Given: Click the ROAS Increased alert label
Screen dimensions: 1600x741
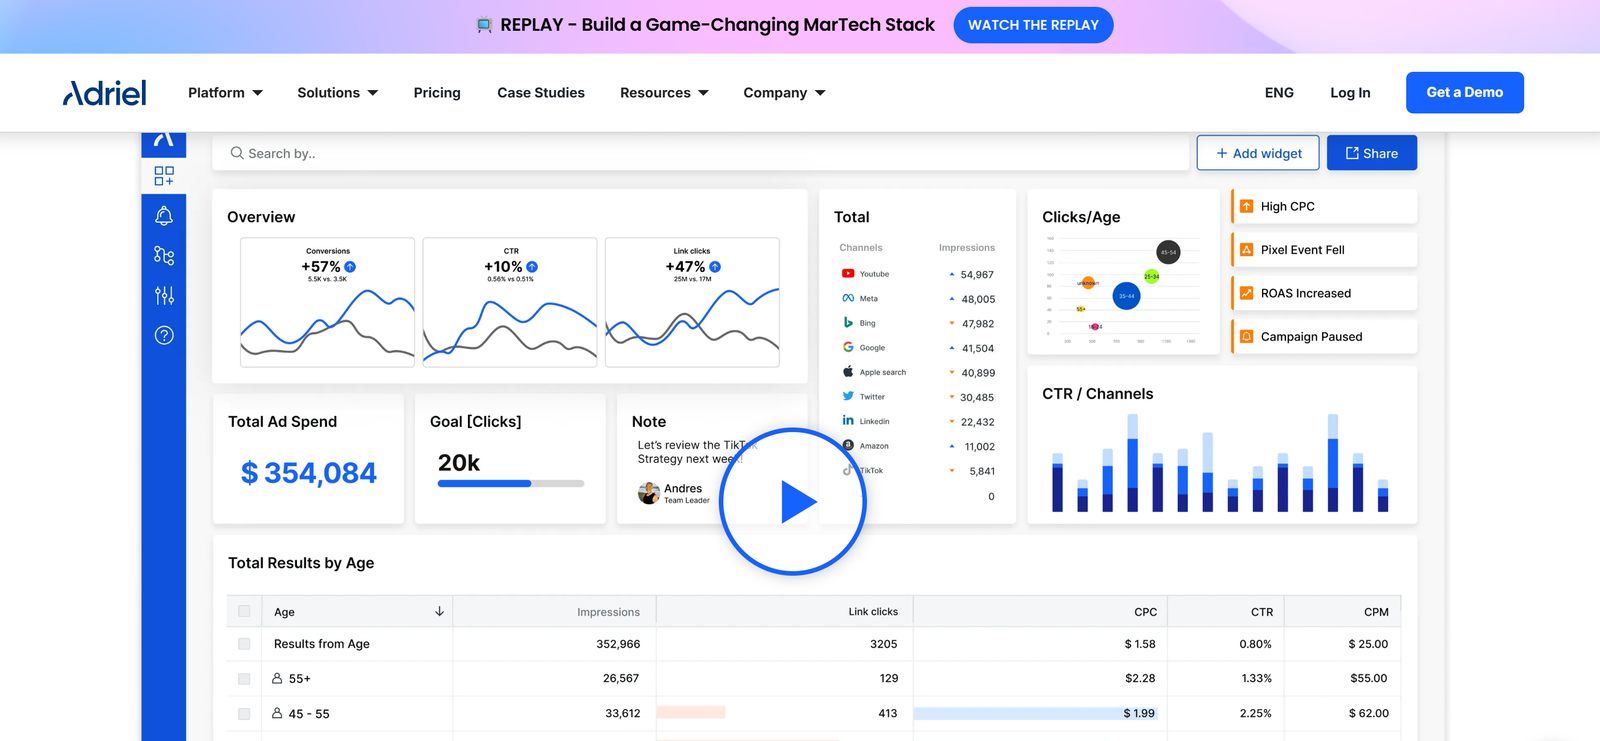Looking at the screenshot, I should click(1305, 293).
